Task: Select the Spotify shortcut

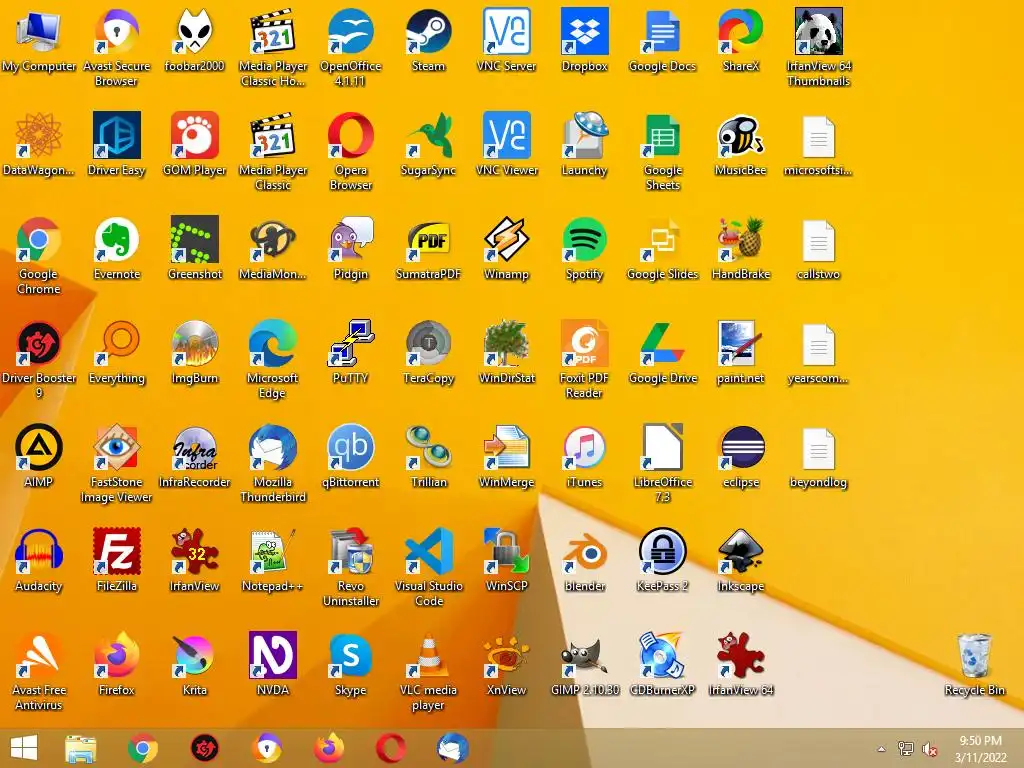Action: pyautogui.click(x=584, y=240)
